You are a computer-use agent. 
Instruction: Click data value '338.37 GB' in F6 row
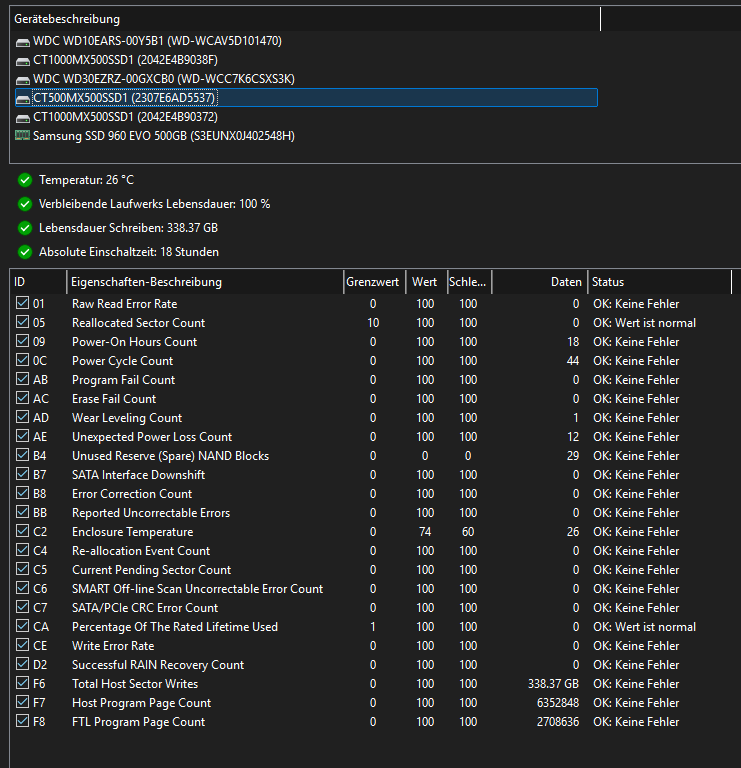click(x=553, y=684)
